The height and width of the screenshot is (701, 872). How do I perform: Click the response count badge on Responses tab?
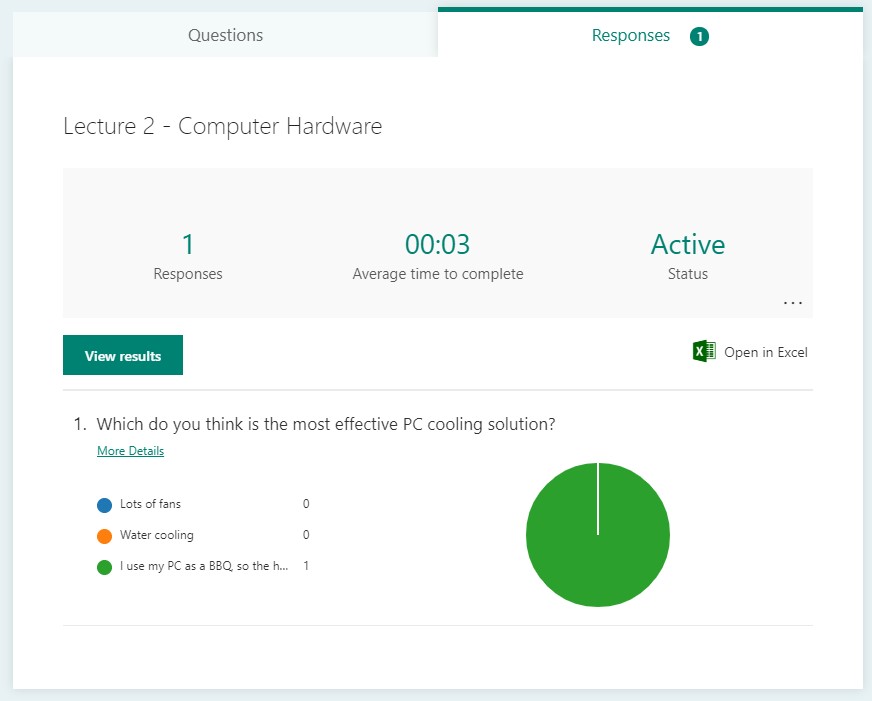point(699,36)
